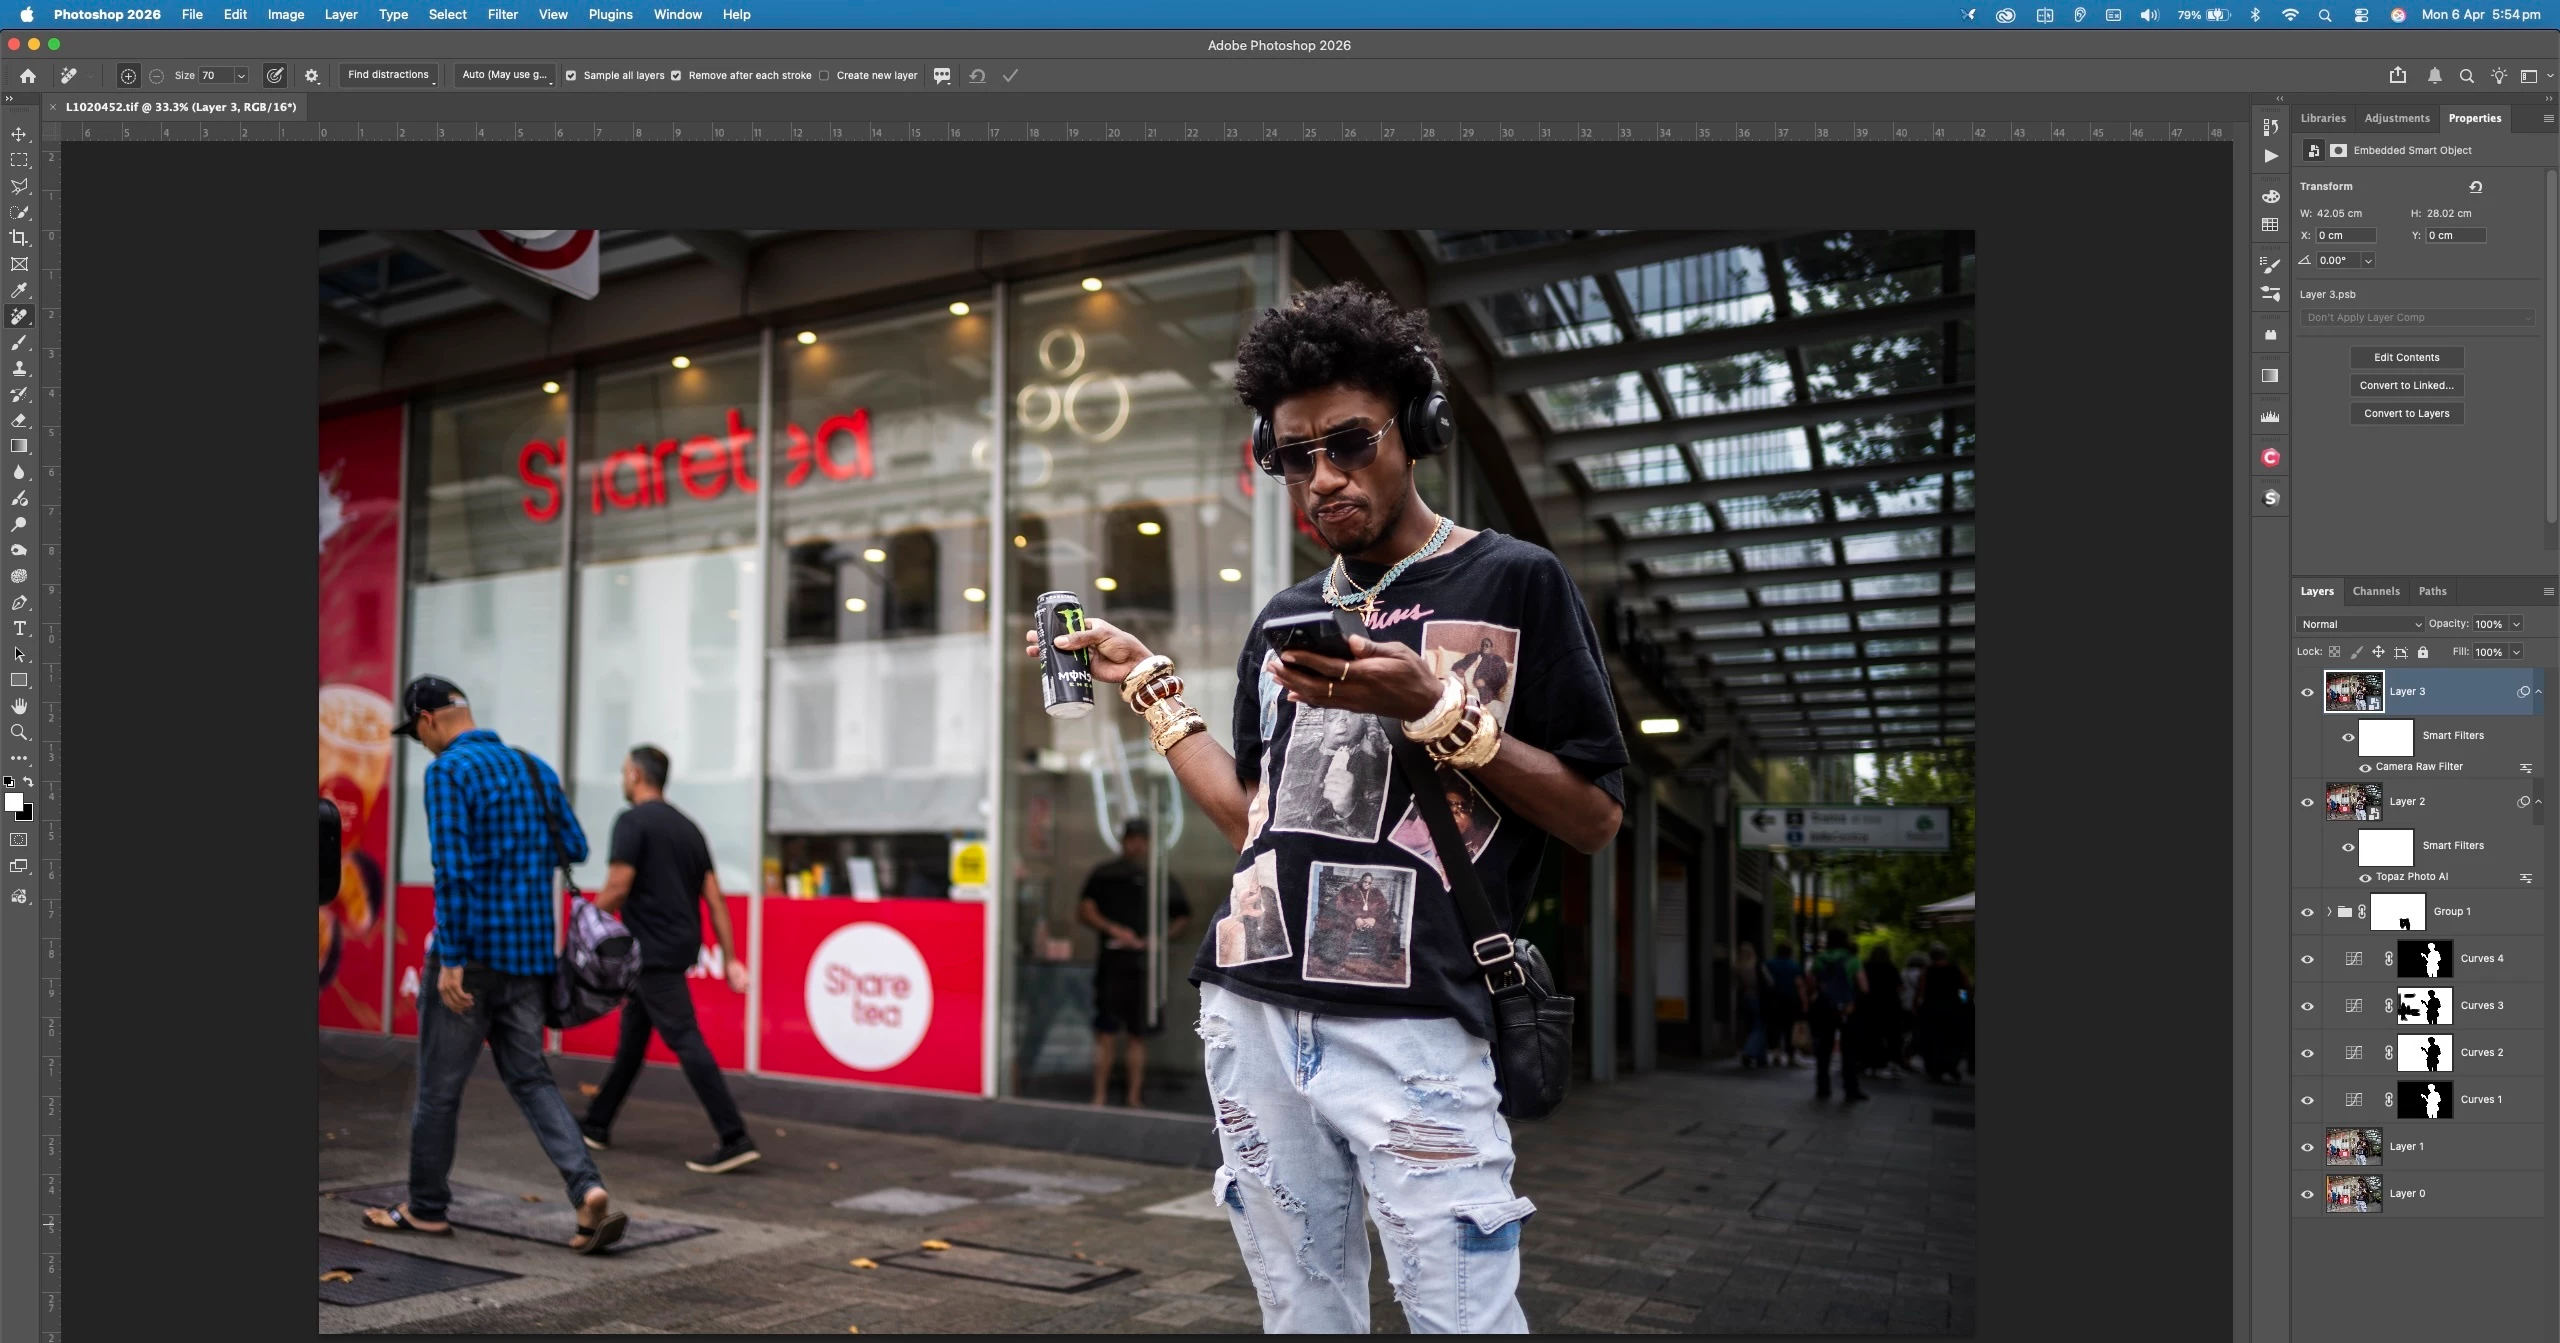Switch to the Channels tab
Viewport: 2560px width, 1343px height.
(2375, 591)
